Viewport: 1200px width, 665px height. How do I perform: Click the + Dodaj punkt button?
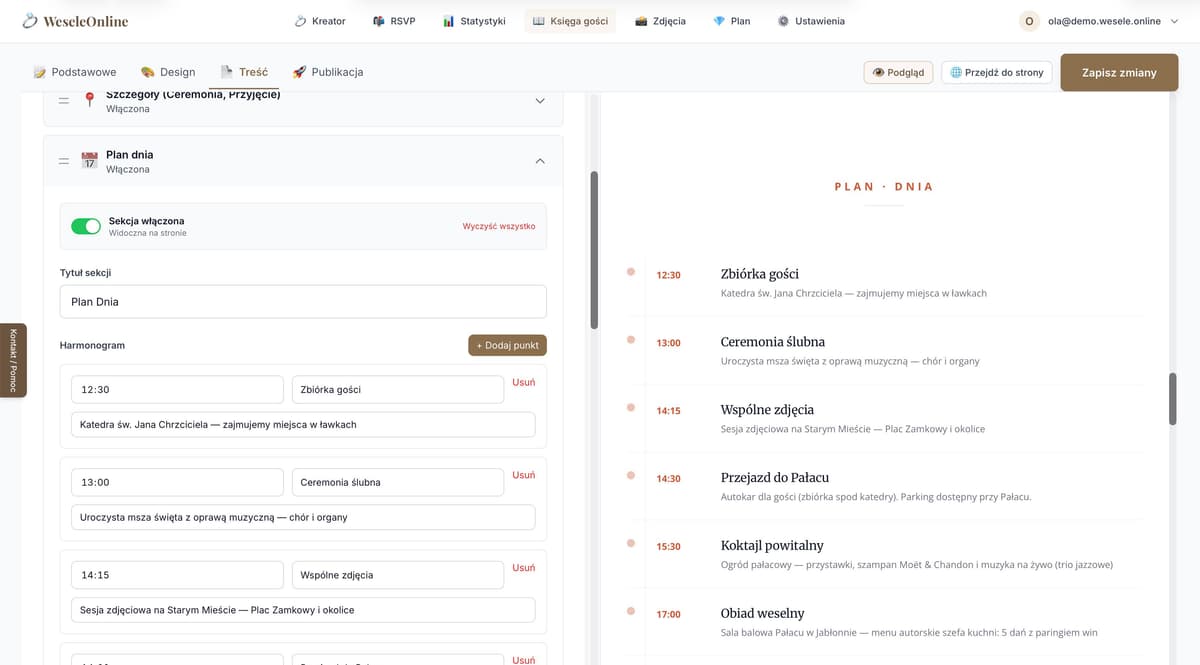[507, 345]
